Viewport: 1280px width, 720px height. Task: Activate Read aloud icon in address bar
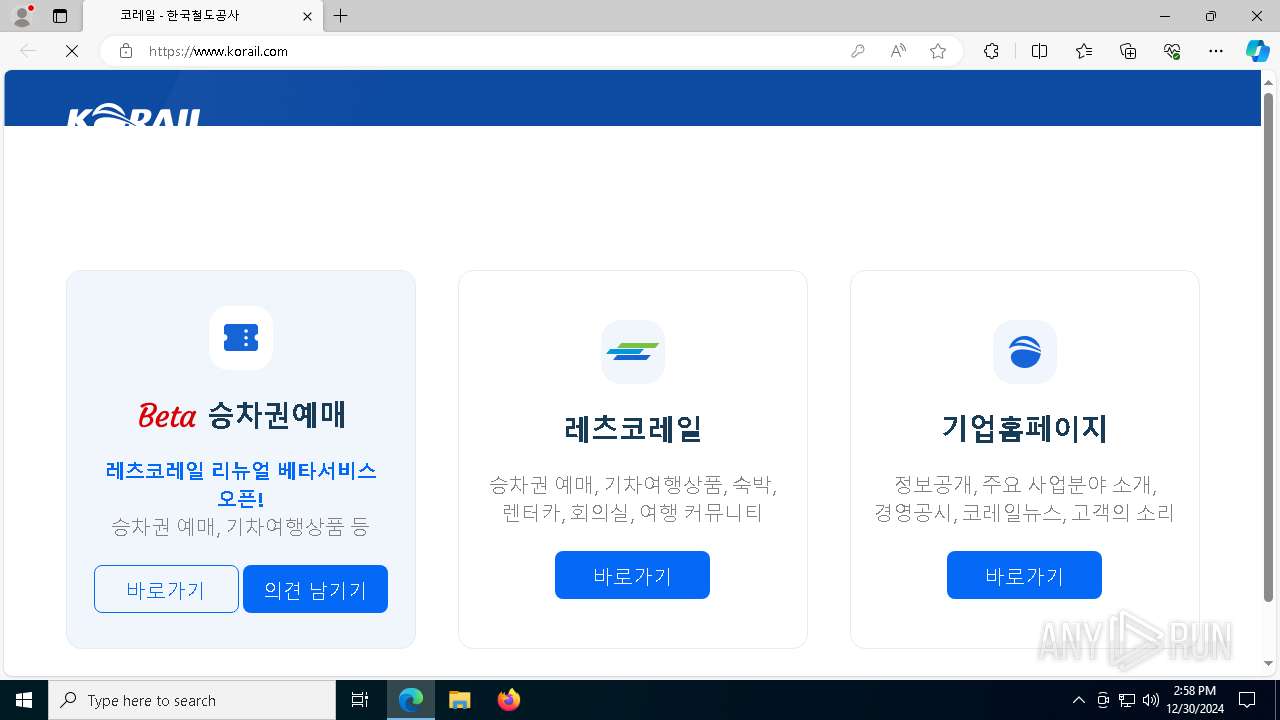point(898,51)
